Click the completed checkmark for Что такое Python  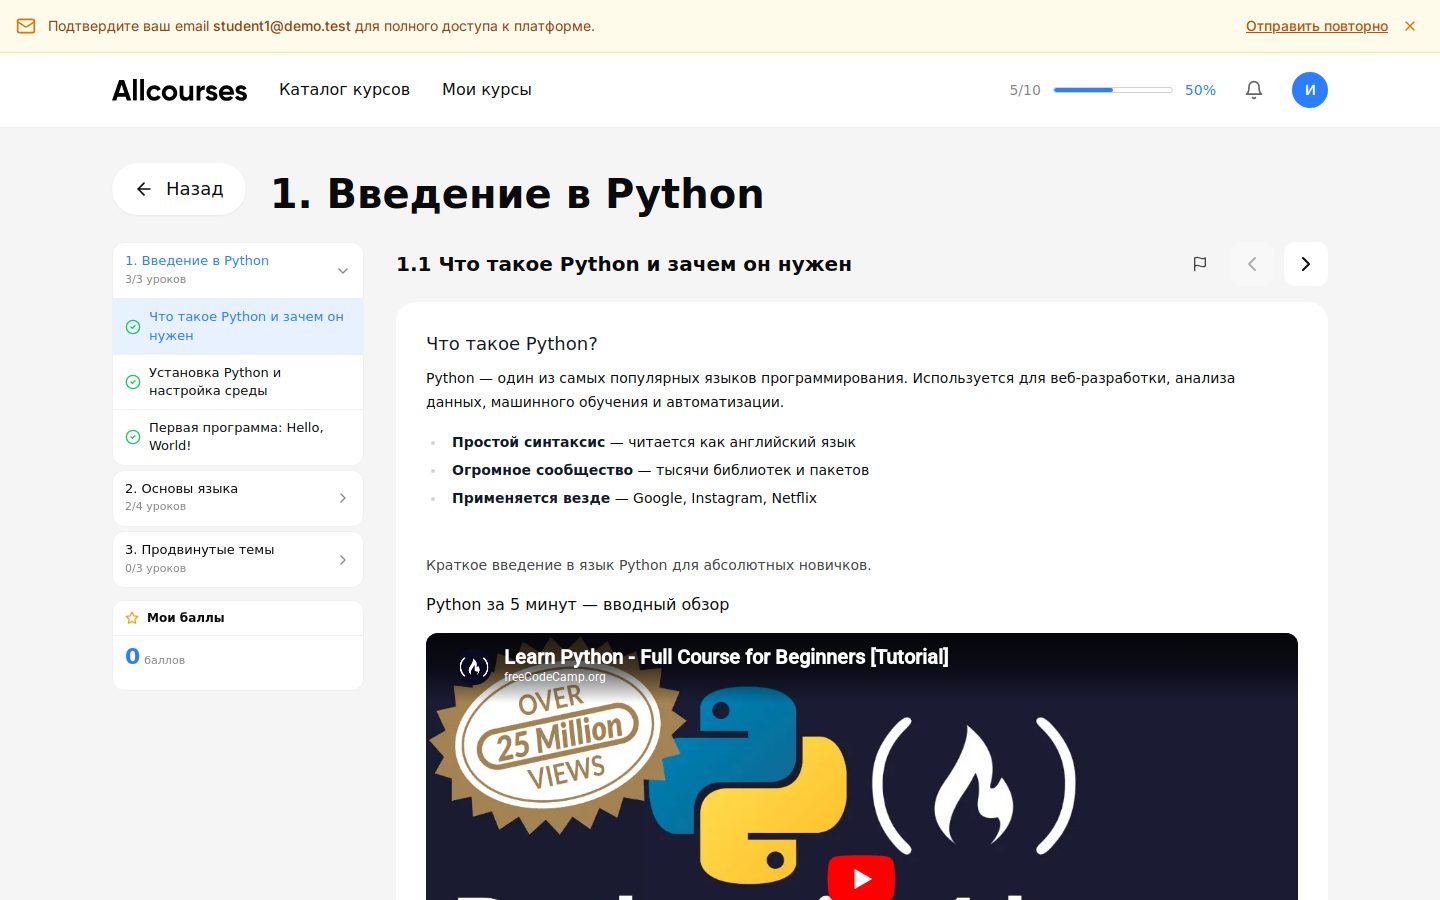(x=133, y=327)
